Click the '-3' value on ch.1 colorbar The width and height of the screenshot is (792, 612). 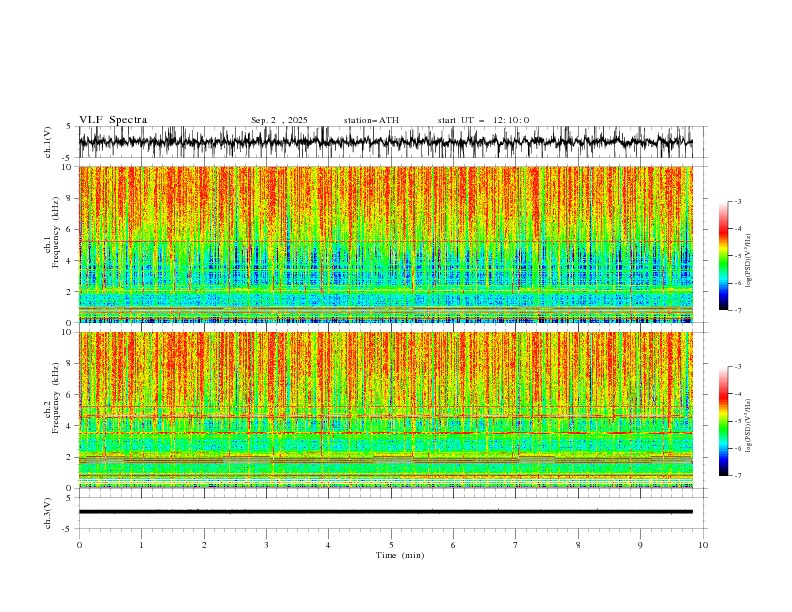click(x=737, y=201)
